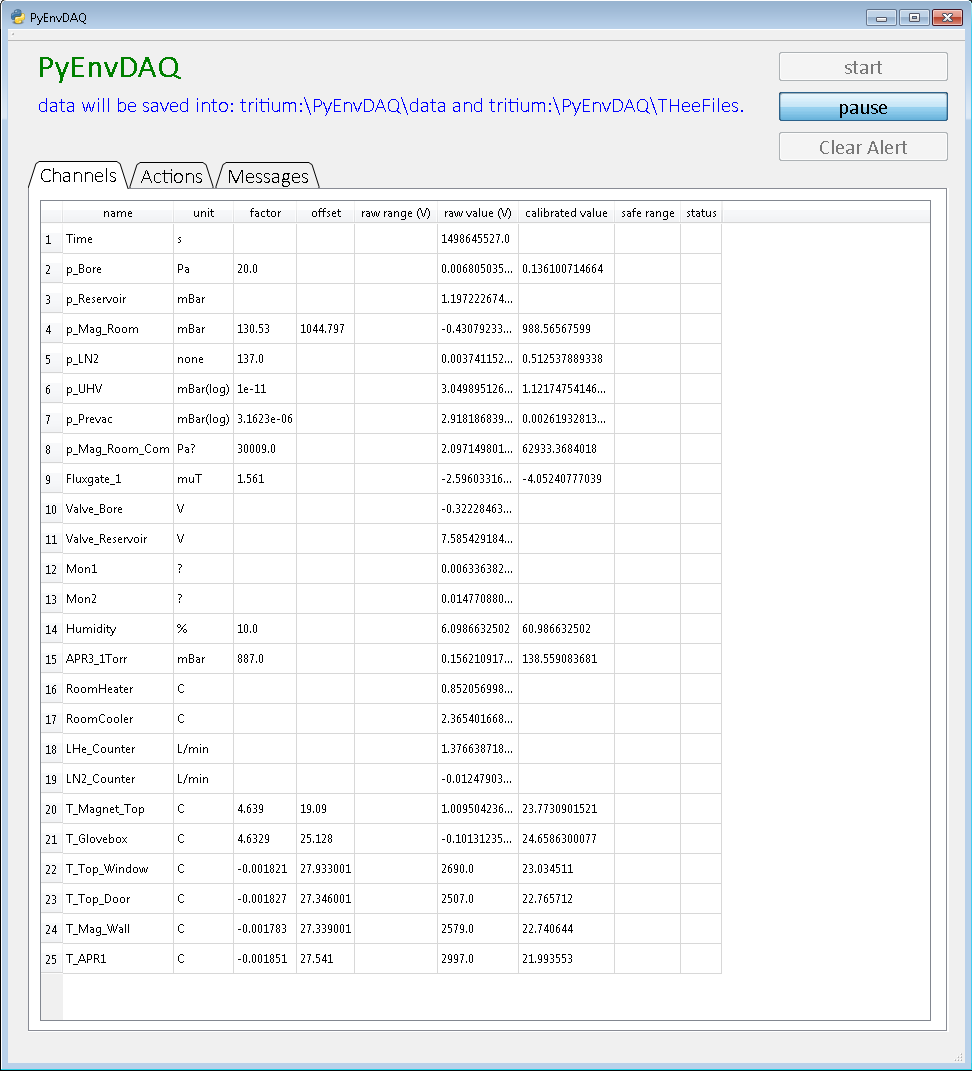Switch to the Actions tab
The width and height of the screenshot is (972, 1071).
pyautogui.click(x=171, y=176)
